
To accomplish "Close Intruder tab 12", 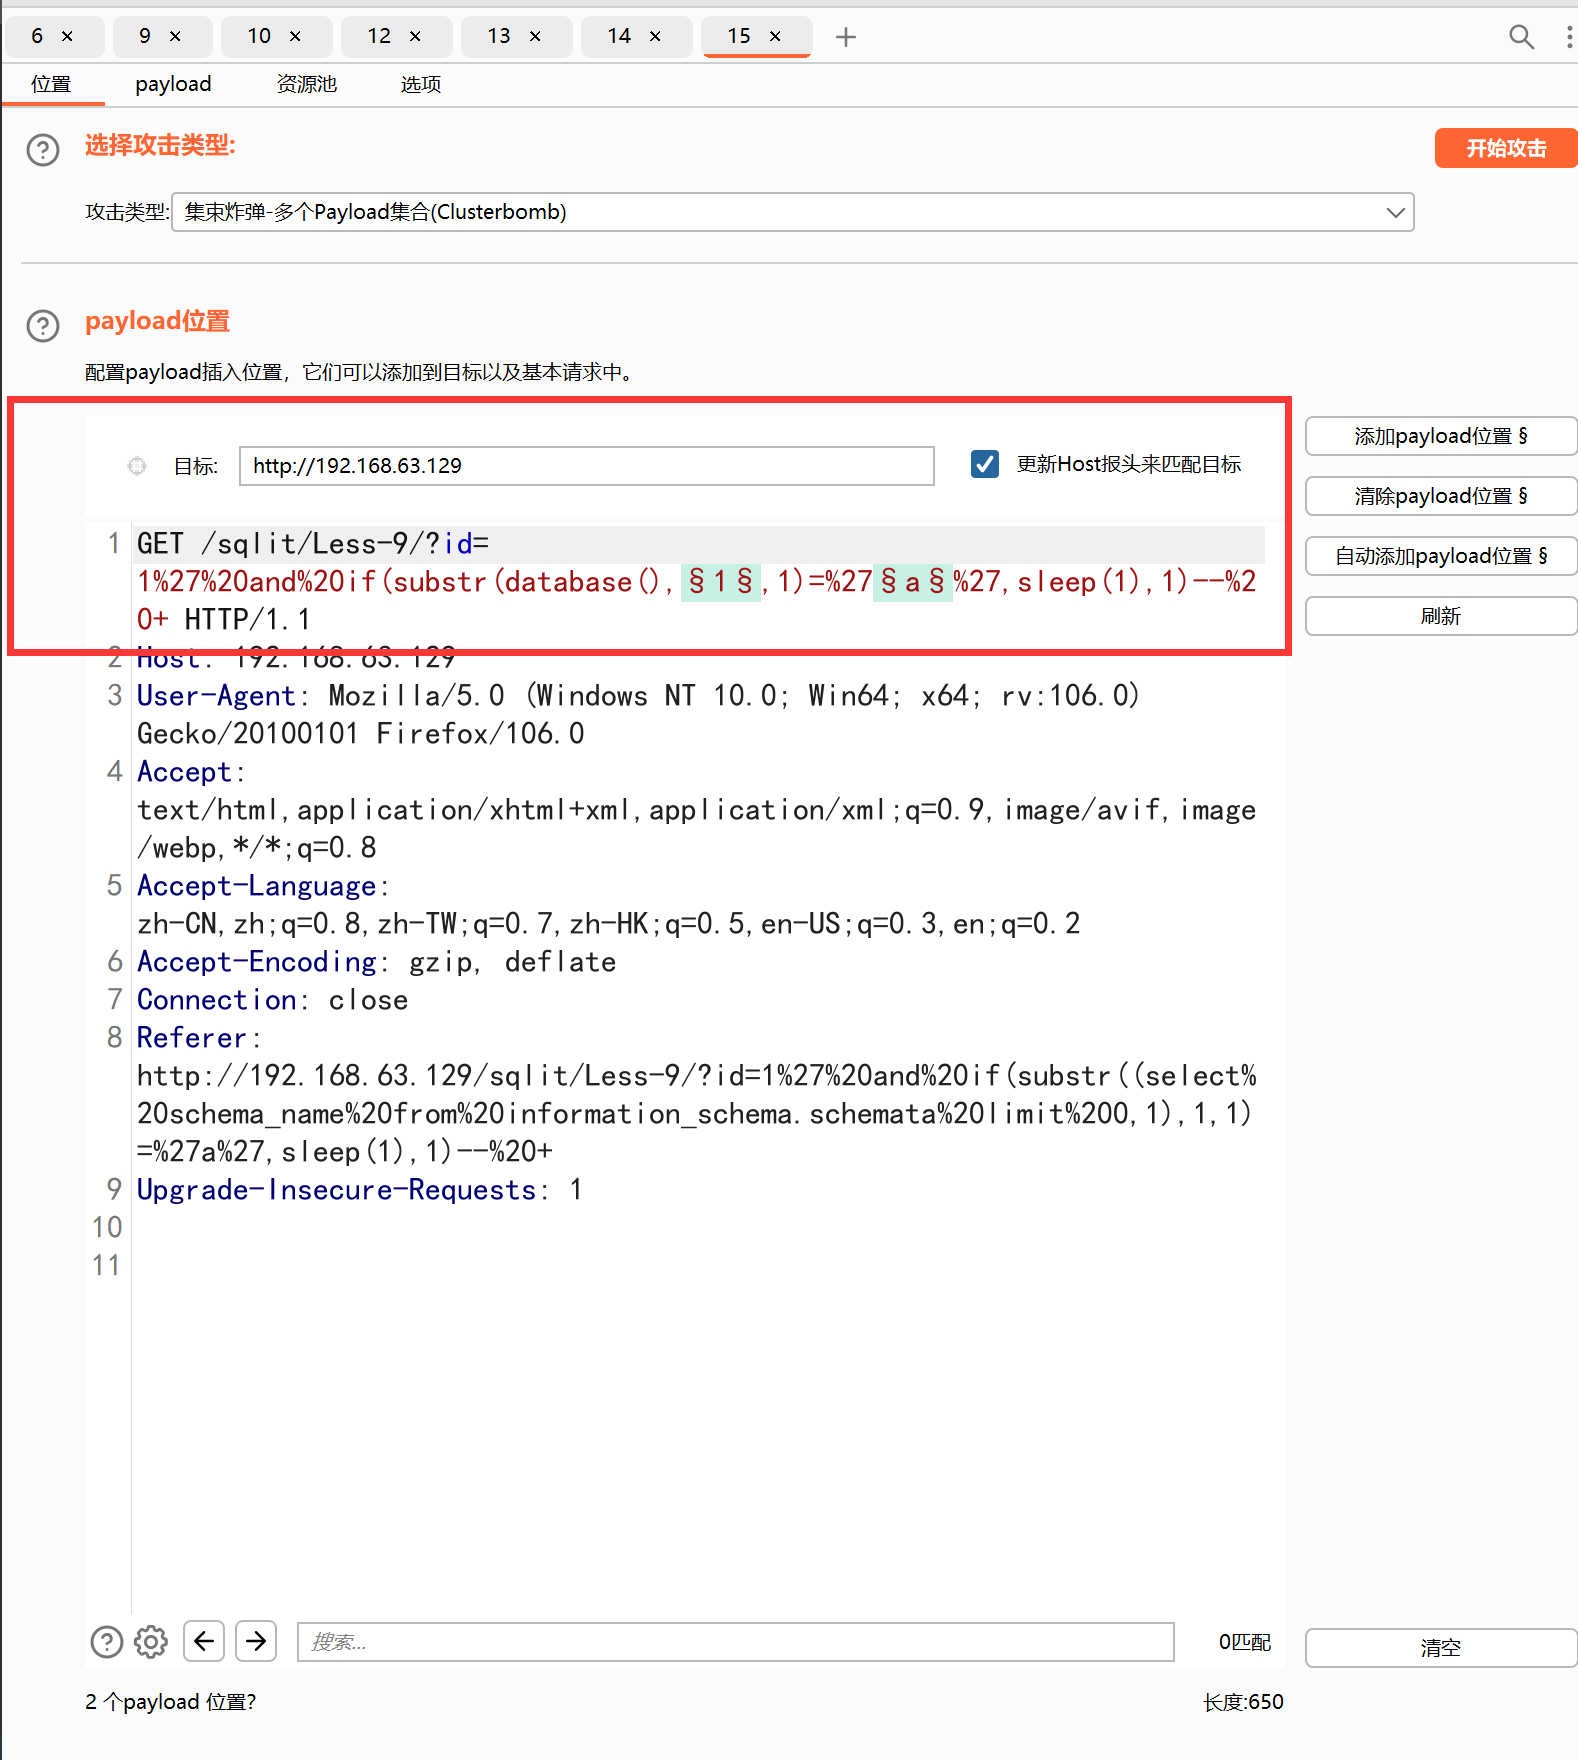I will coord(415,37).
